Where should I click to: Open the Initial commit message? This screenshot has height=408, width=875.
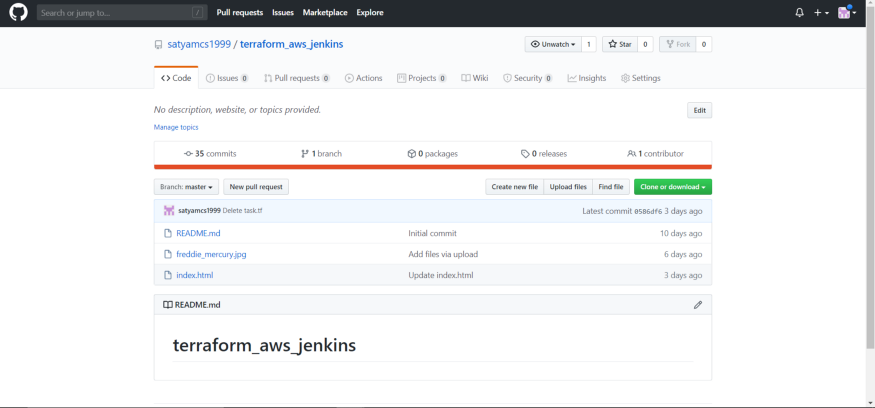(x=432, y=233)
